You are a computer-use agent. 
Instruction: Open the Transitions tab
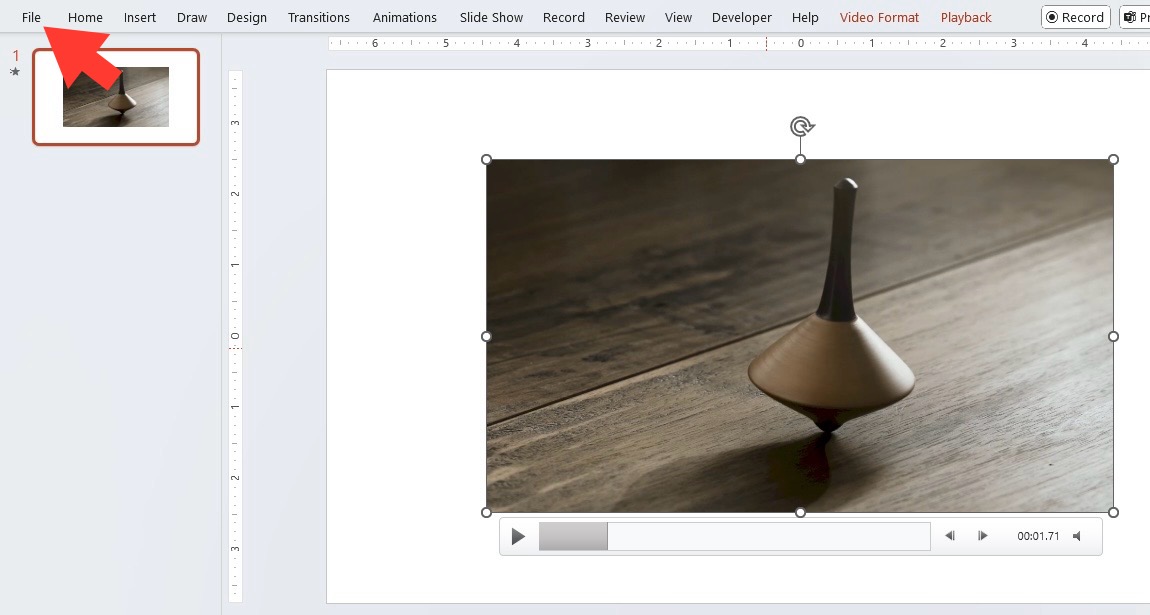318,17
